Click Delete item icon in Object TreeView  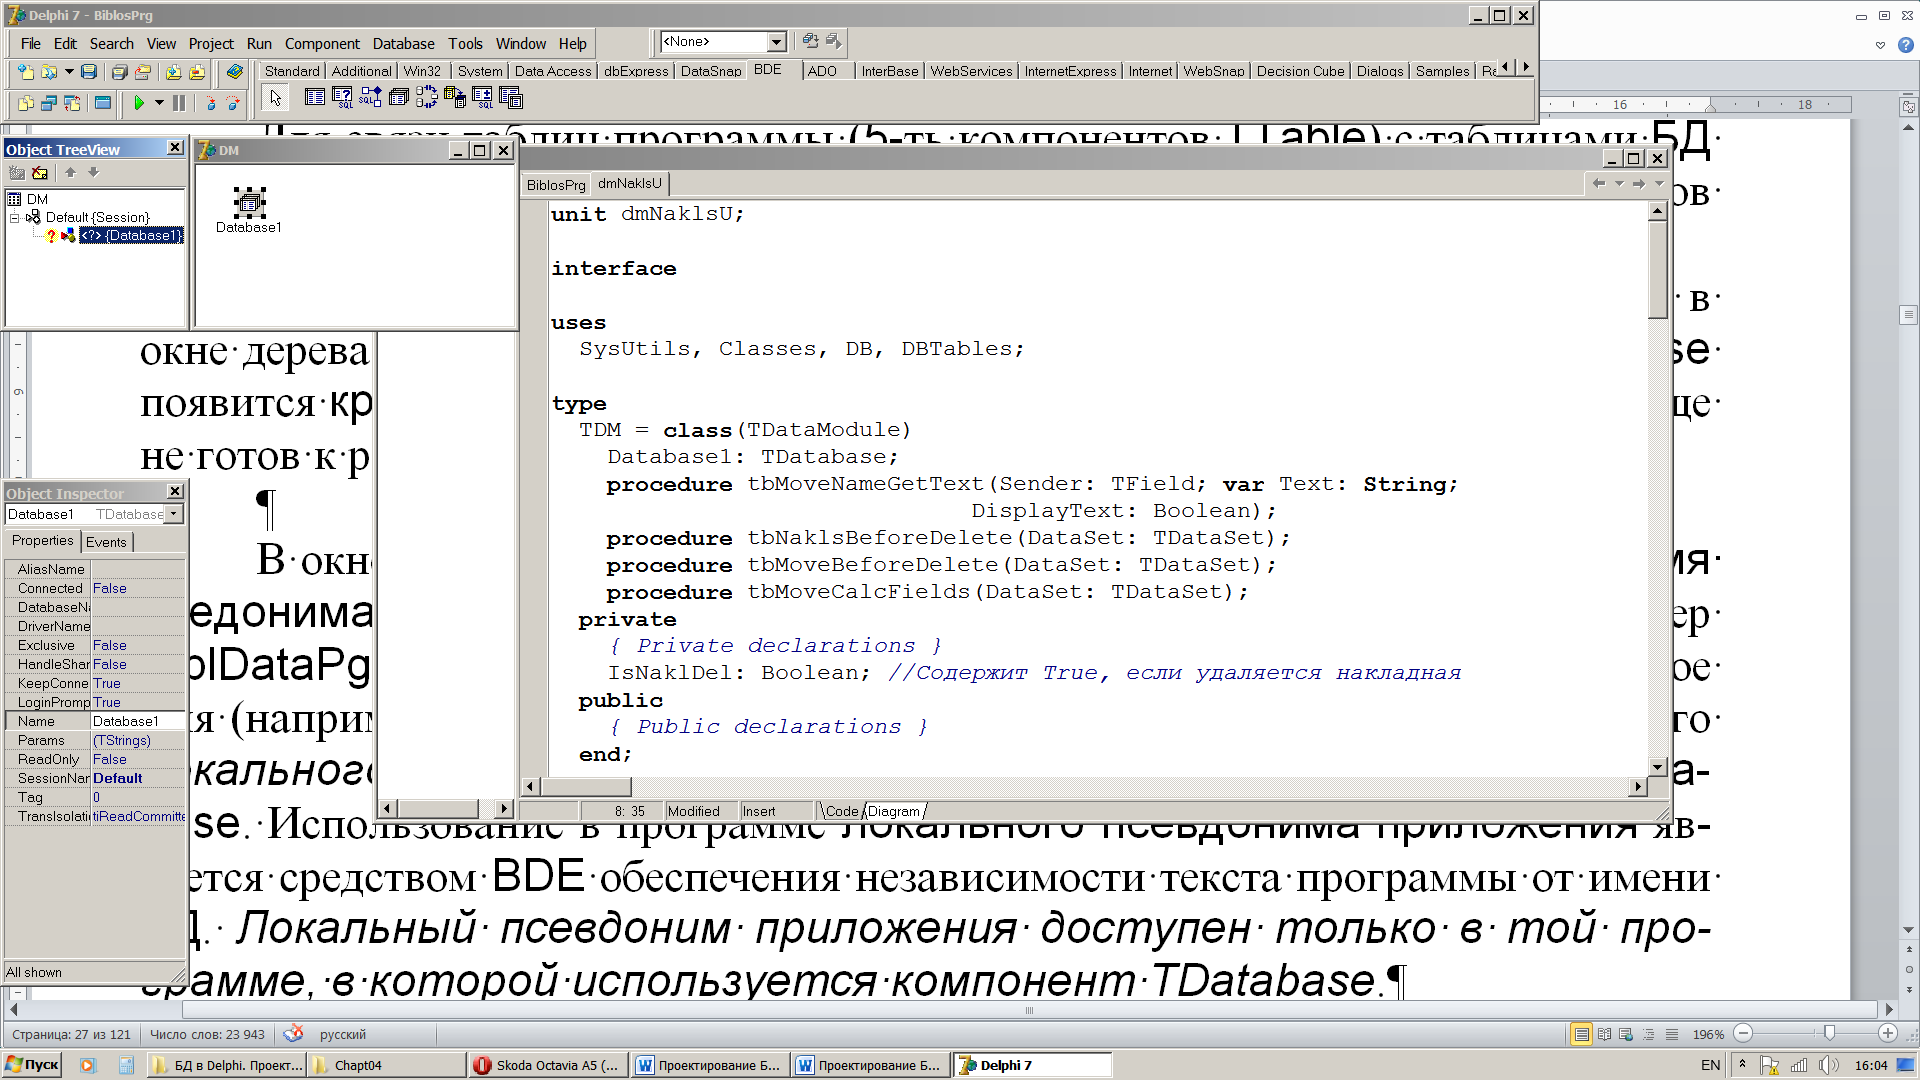click(x=40, y=173)
